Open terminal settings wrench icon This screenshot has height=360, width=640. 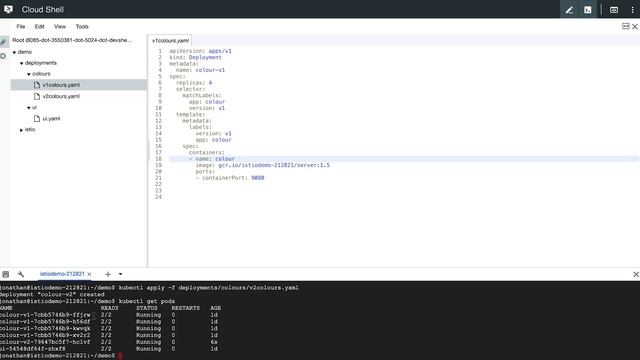pos(21,274)
